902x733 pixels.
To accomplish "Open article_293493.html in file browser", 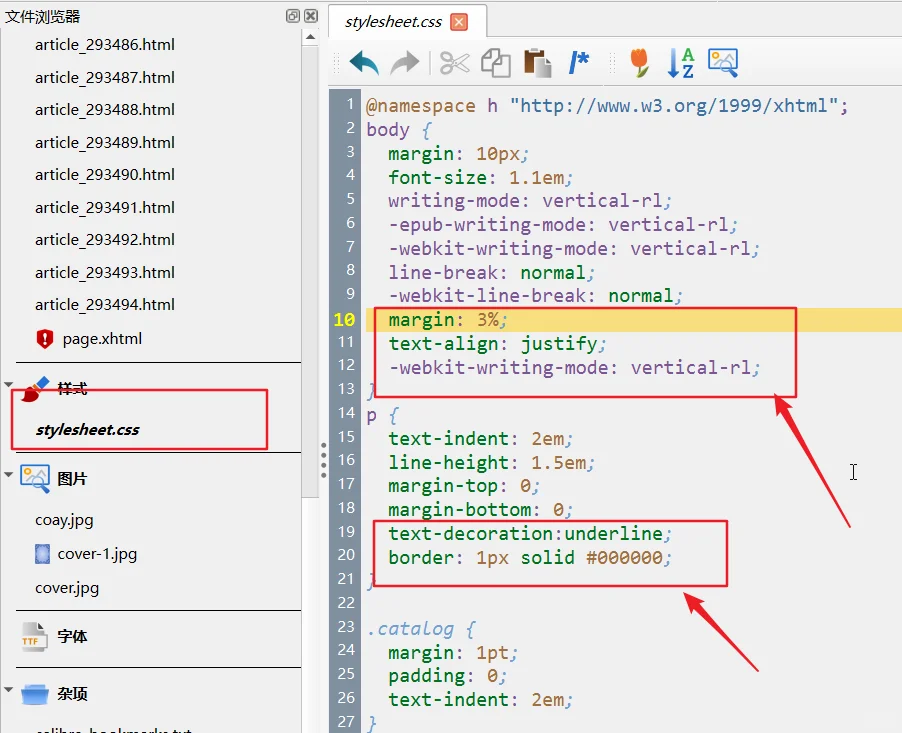I will point(105,272).
